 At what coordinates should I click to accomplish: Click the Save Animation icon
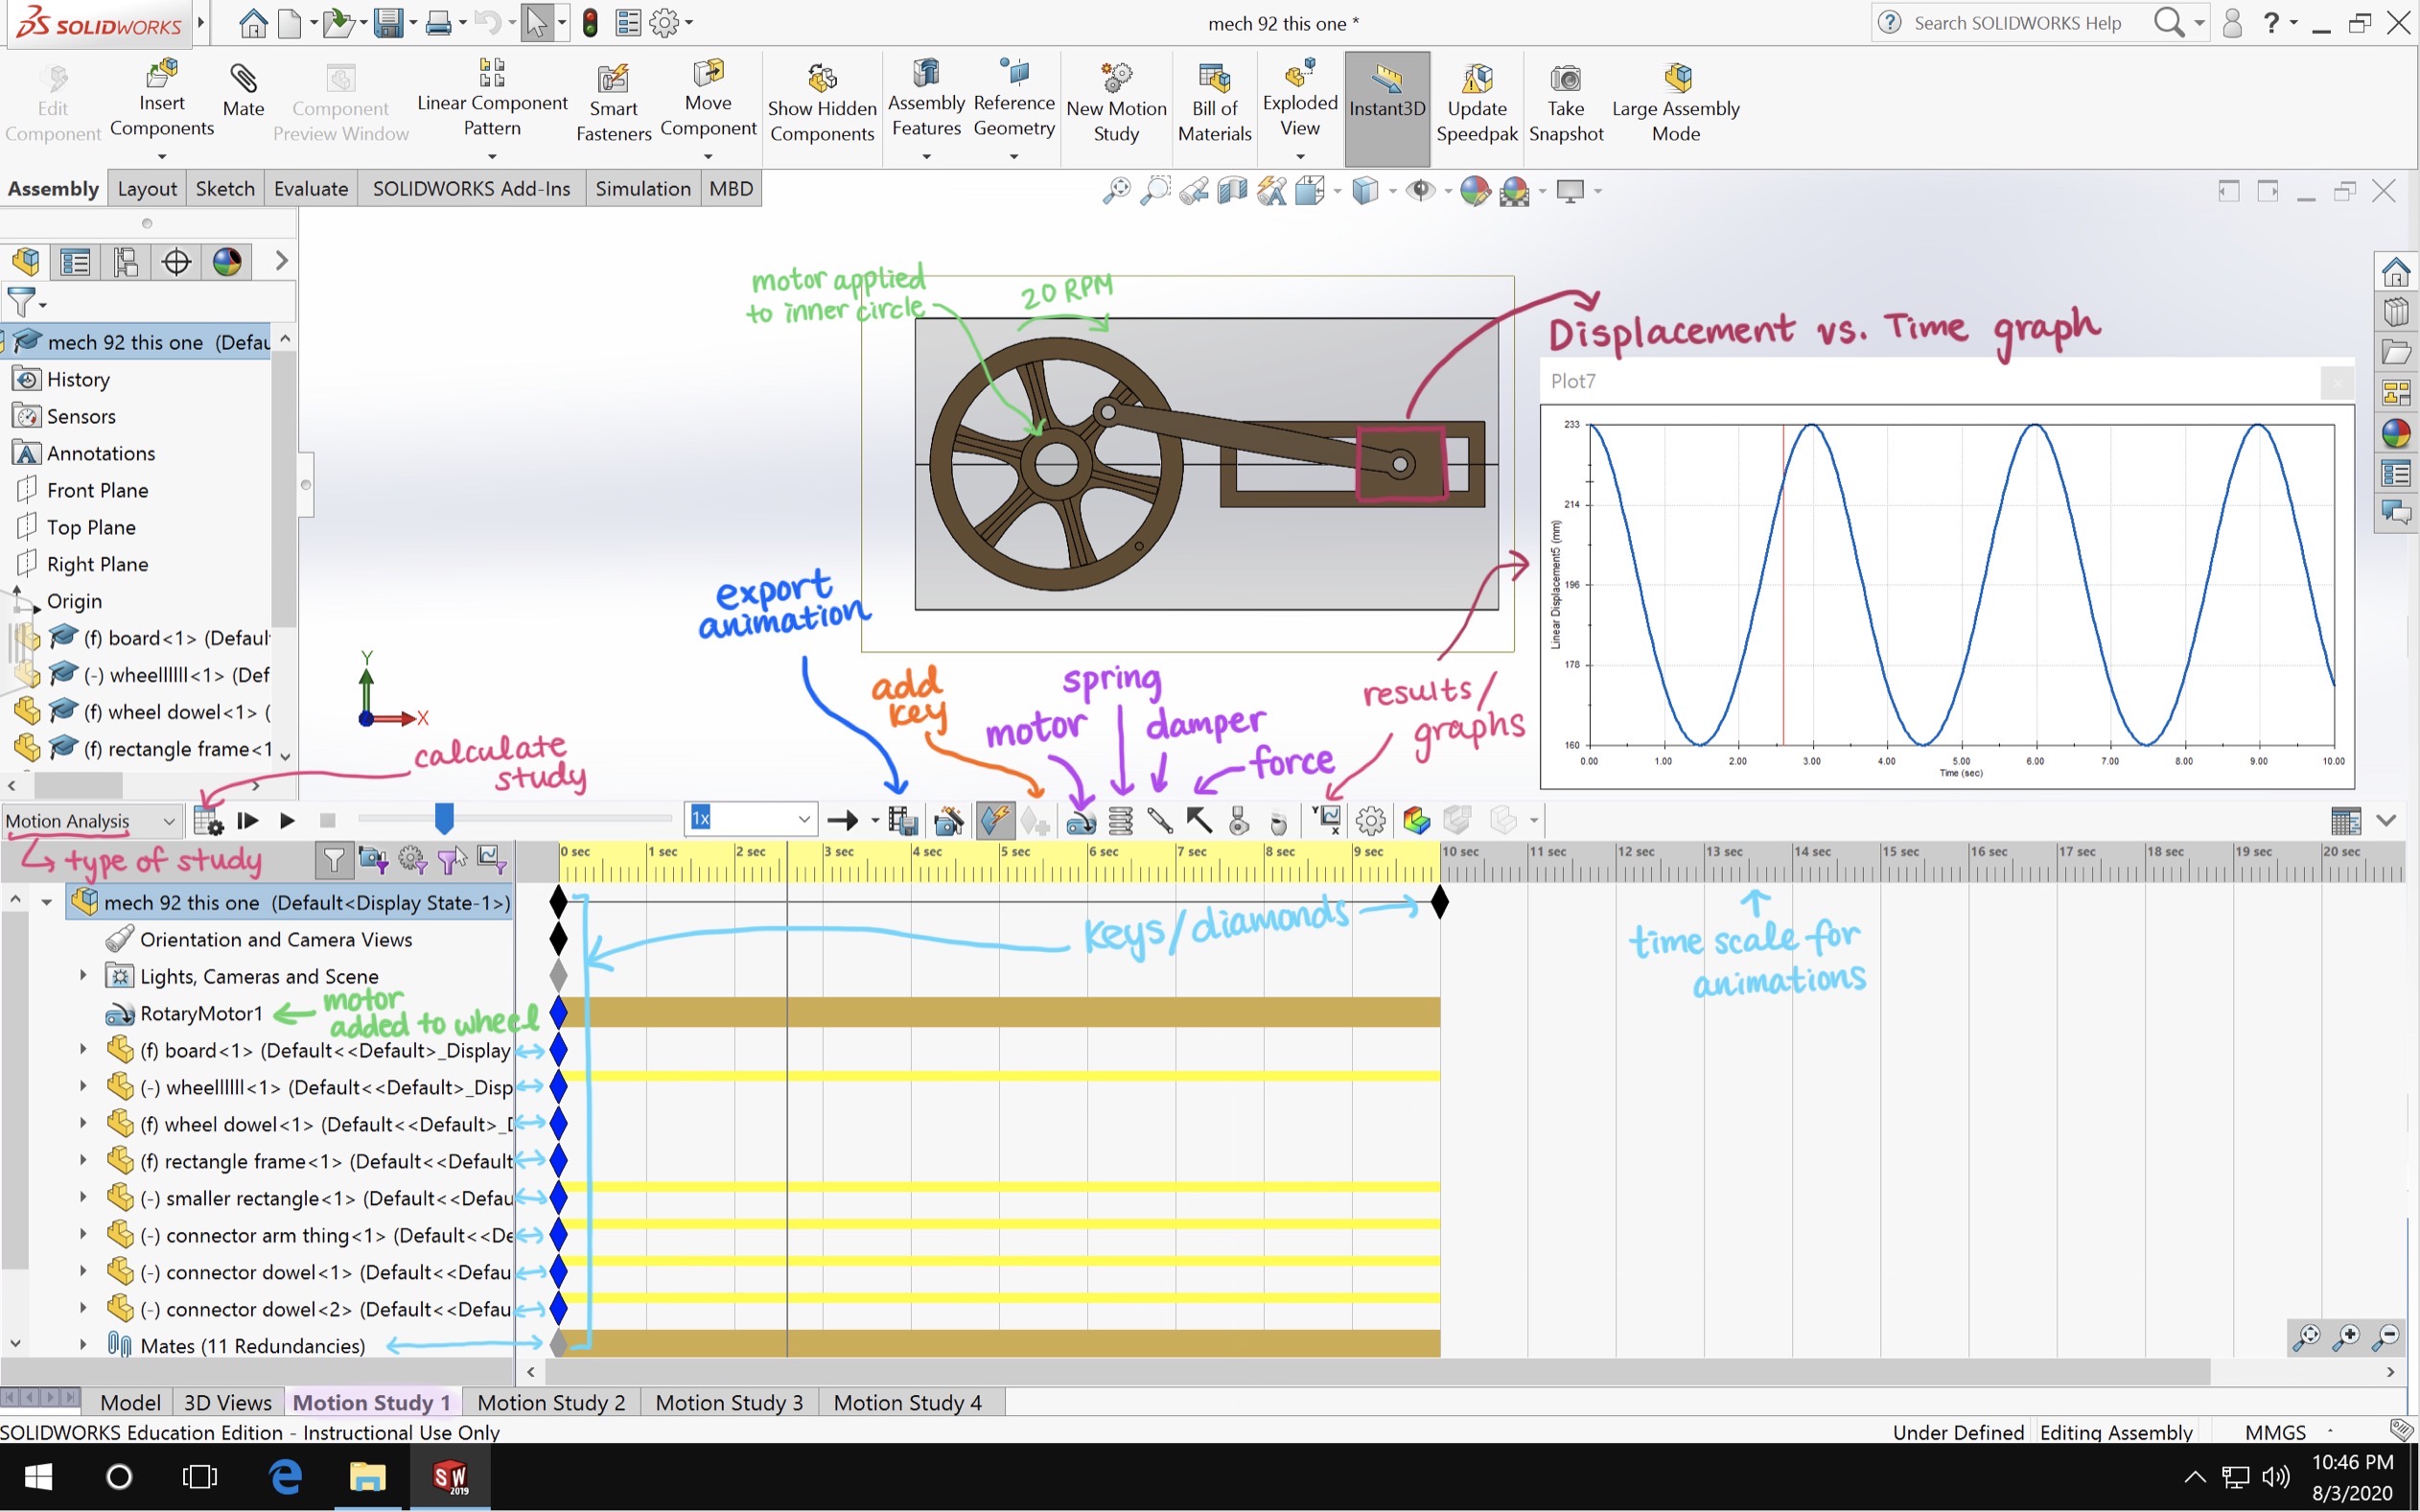point(902,821)
